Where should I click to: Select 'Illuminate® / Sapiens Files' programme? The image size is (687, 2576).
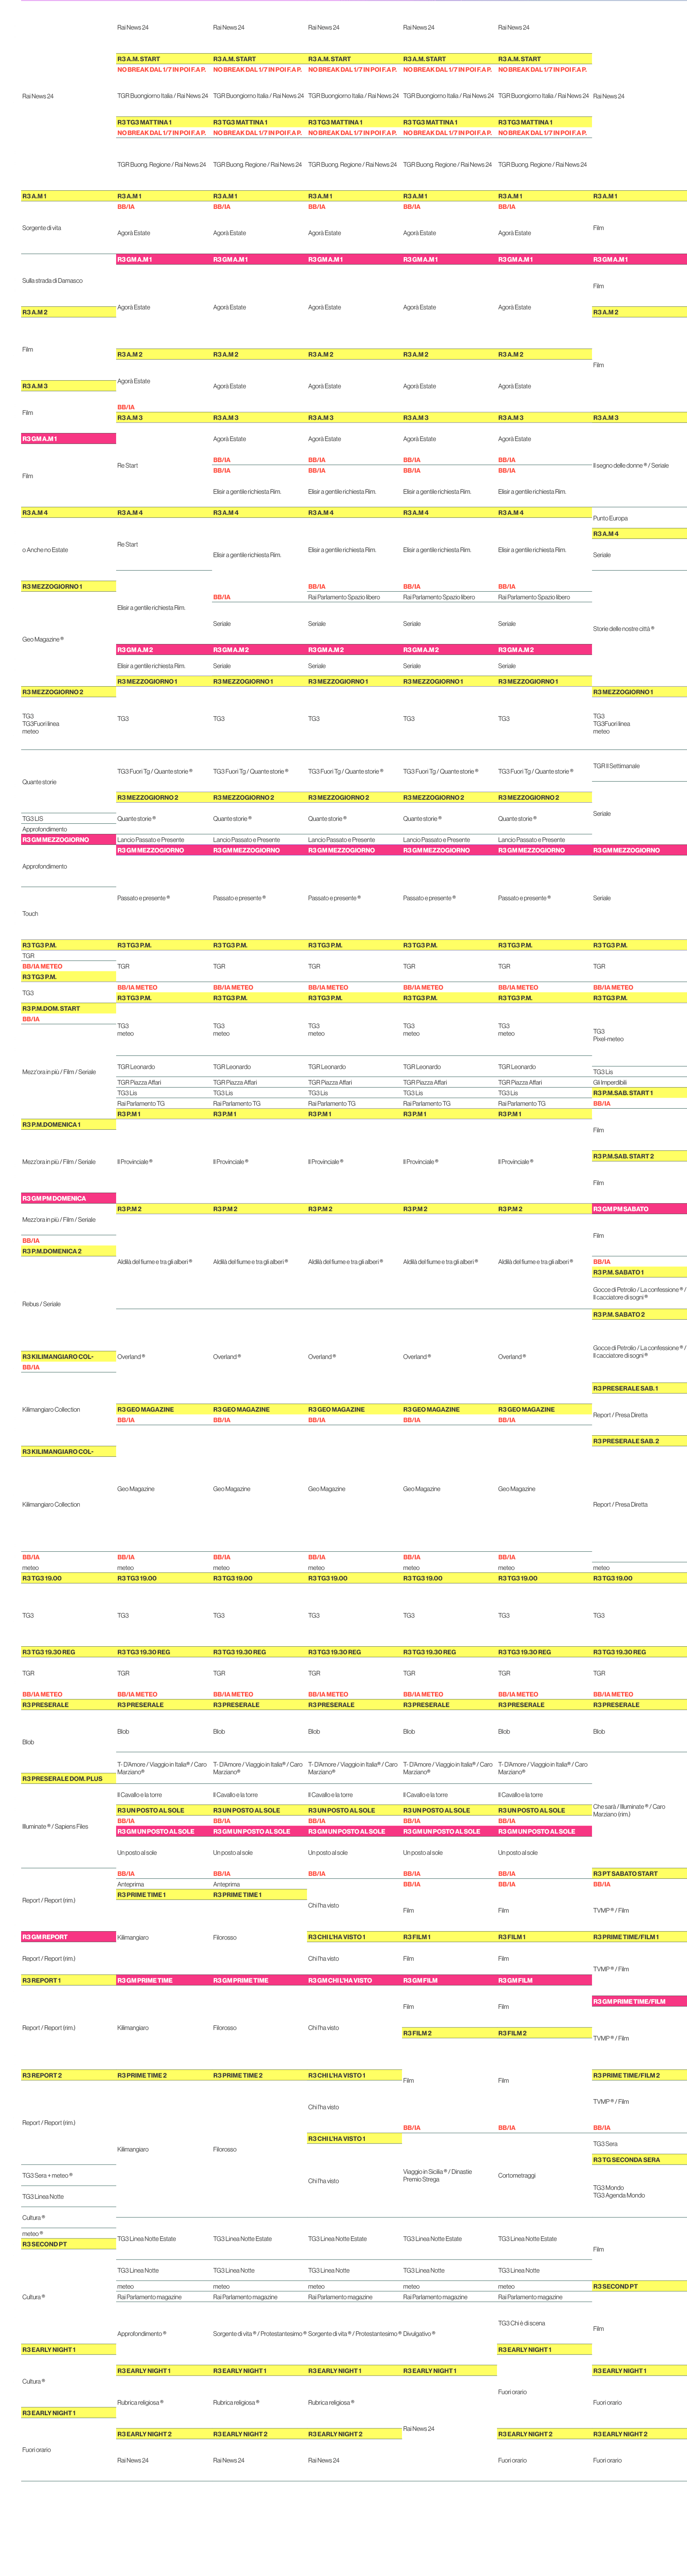pyautogui.click(x=55, y=1827)
